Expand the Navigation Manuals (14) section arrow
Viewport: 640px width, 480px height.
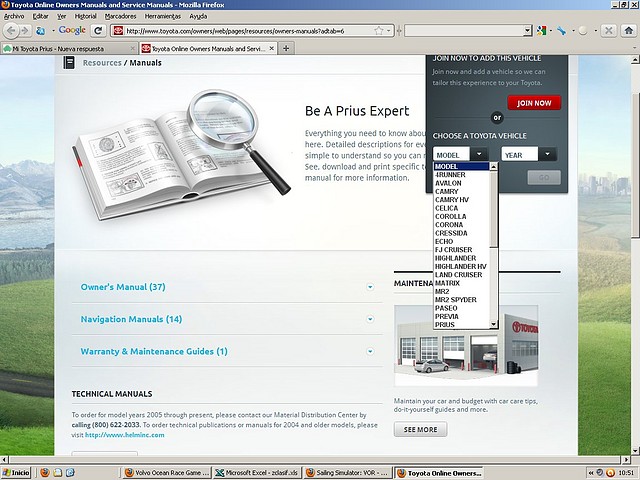pos(370,319)
